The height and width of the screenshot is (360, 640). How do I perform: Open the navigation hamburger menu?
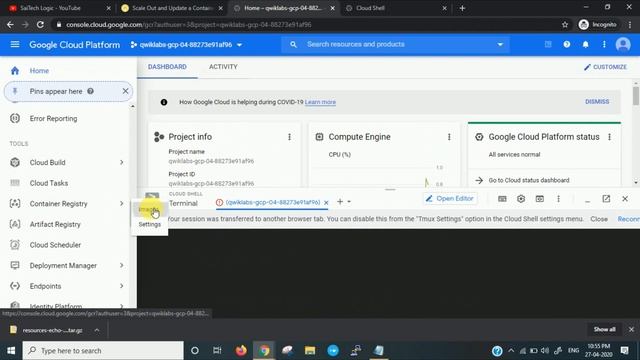pos(15,44)
